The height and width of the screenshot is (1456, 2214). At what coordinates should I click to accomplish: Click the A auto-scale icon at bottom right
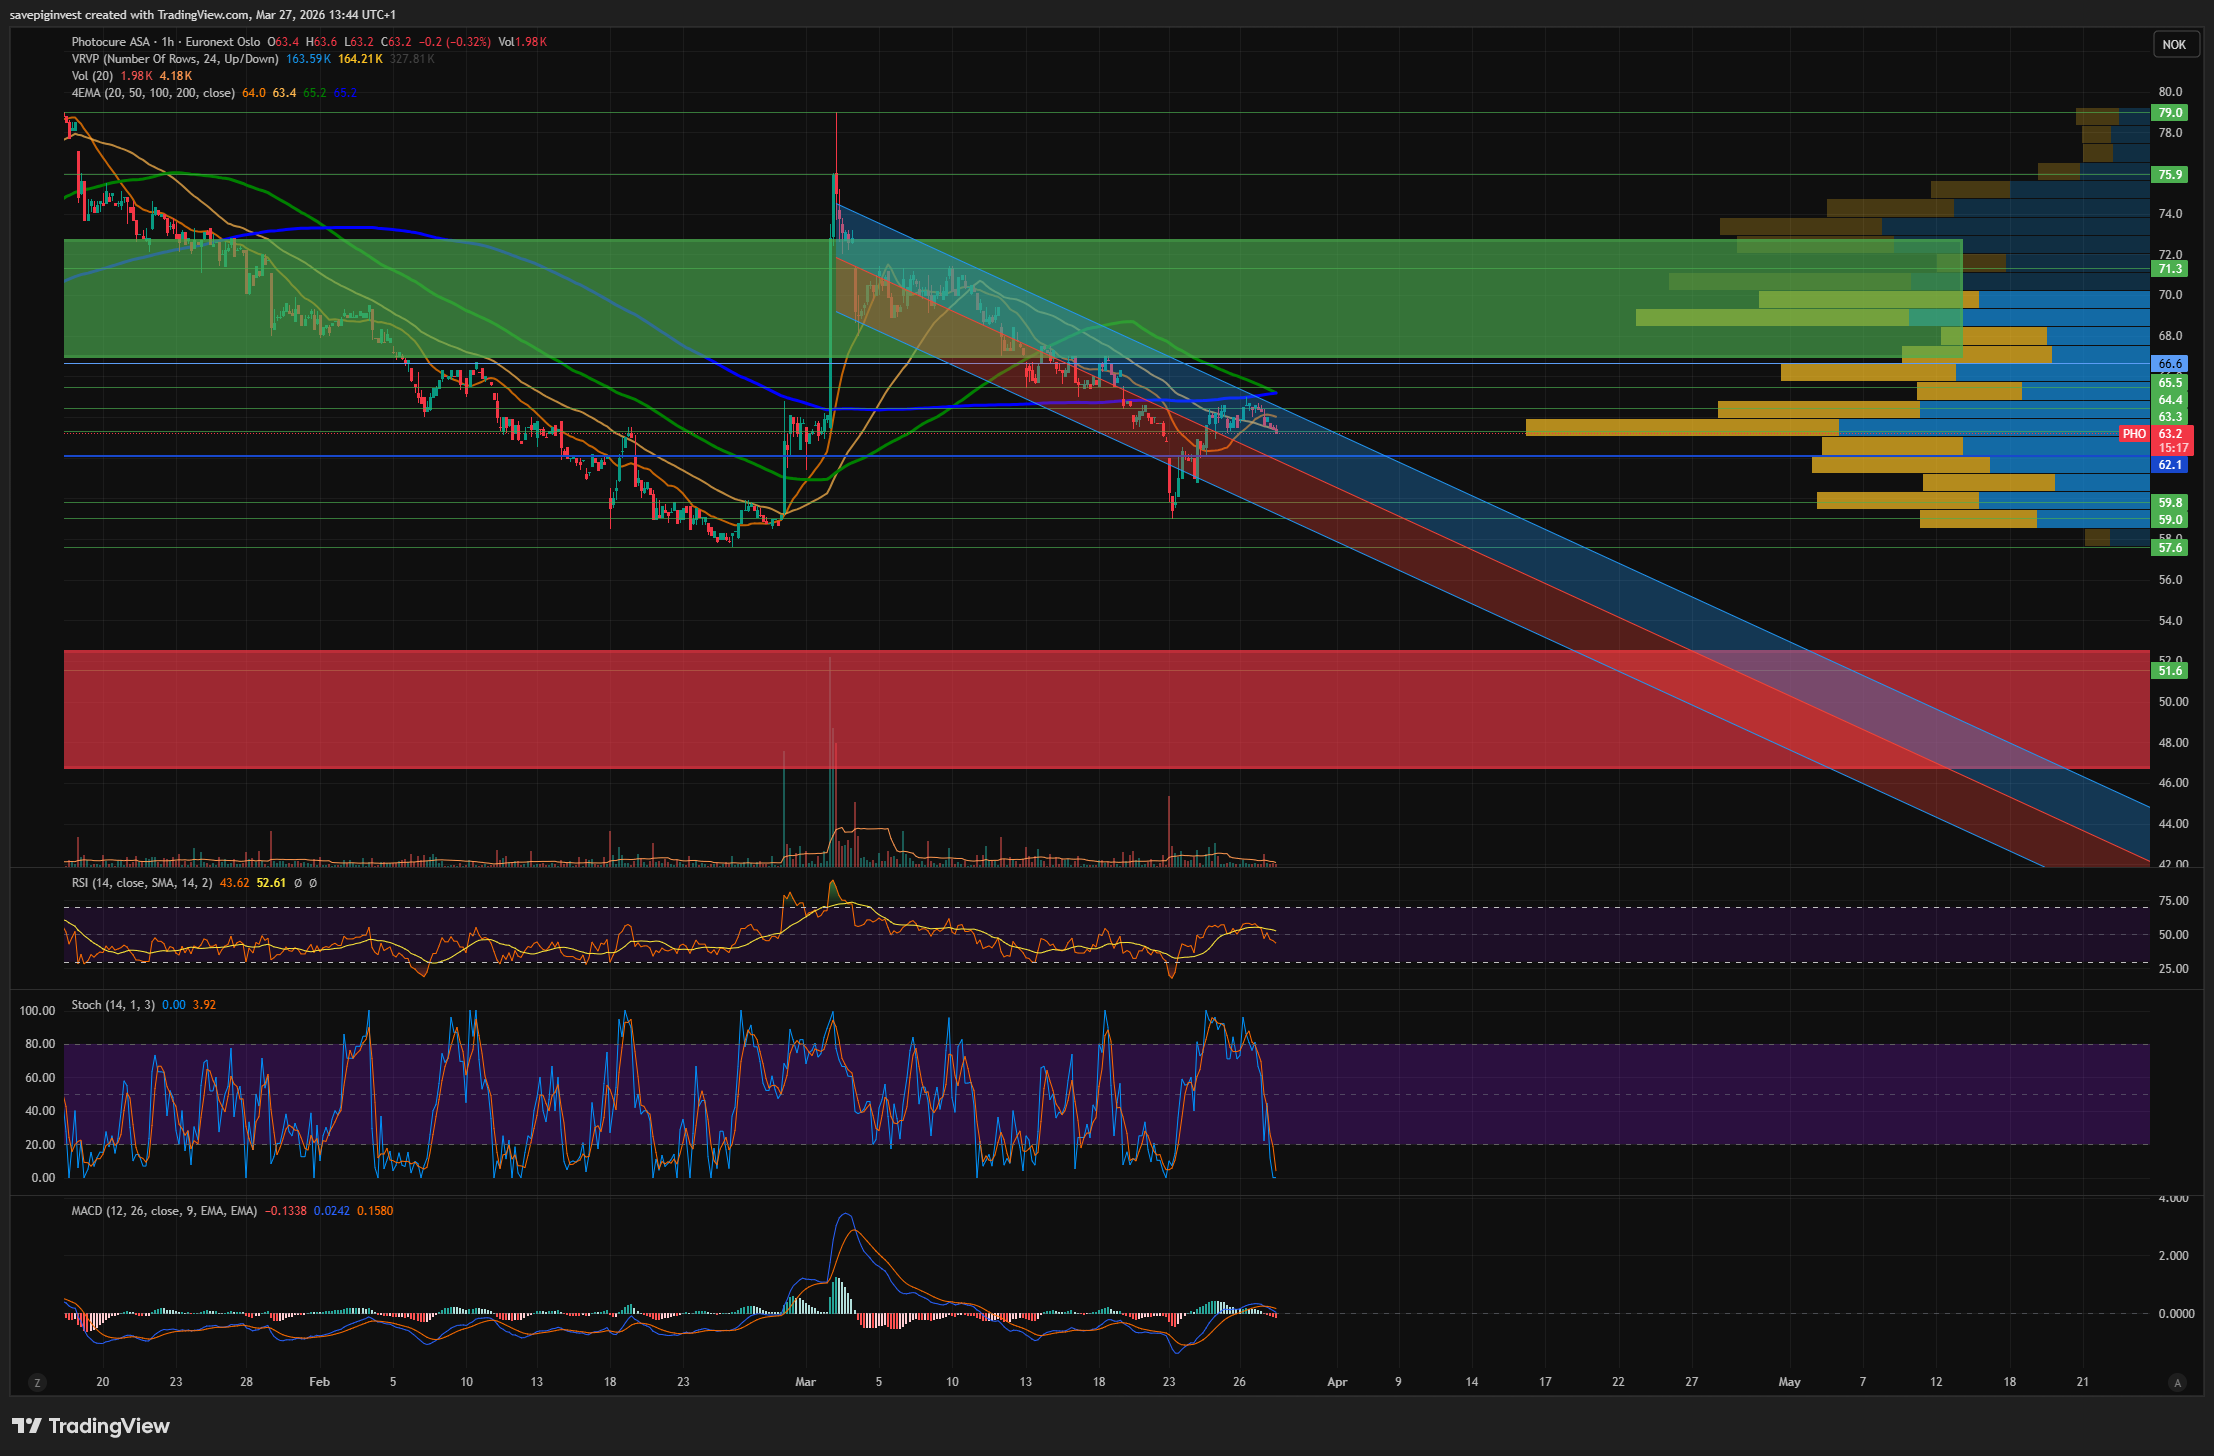(x=2177, y=1382)
